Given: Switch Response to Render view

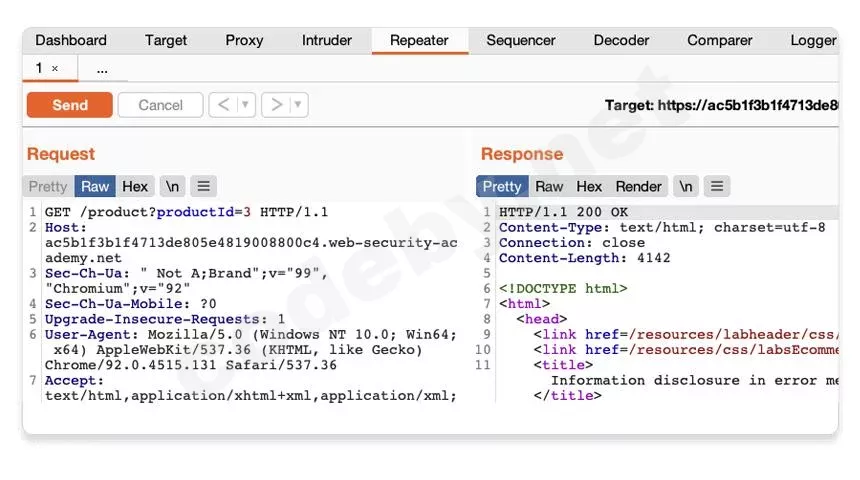Looking at the screenshot, I should [x=638, y=186].
